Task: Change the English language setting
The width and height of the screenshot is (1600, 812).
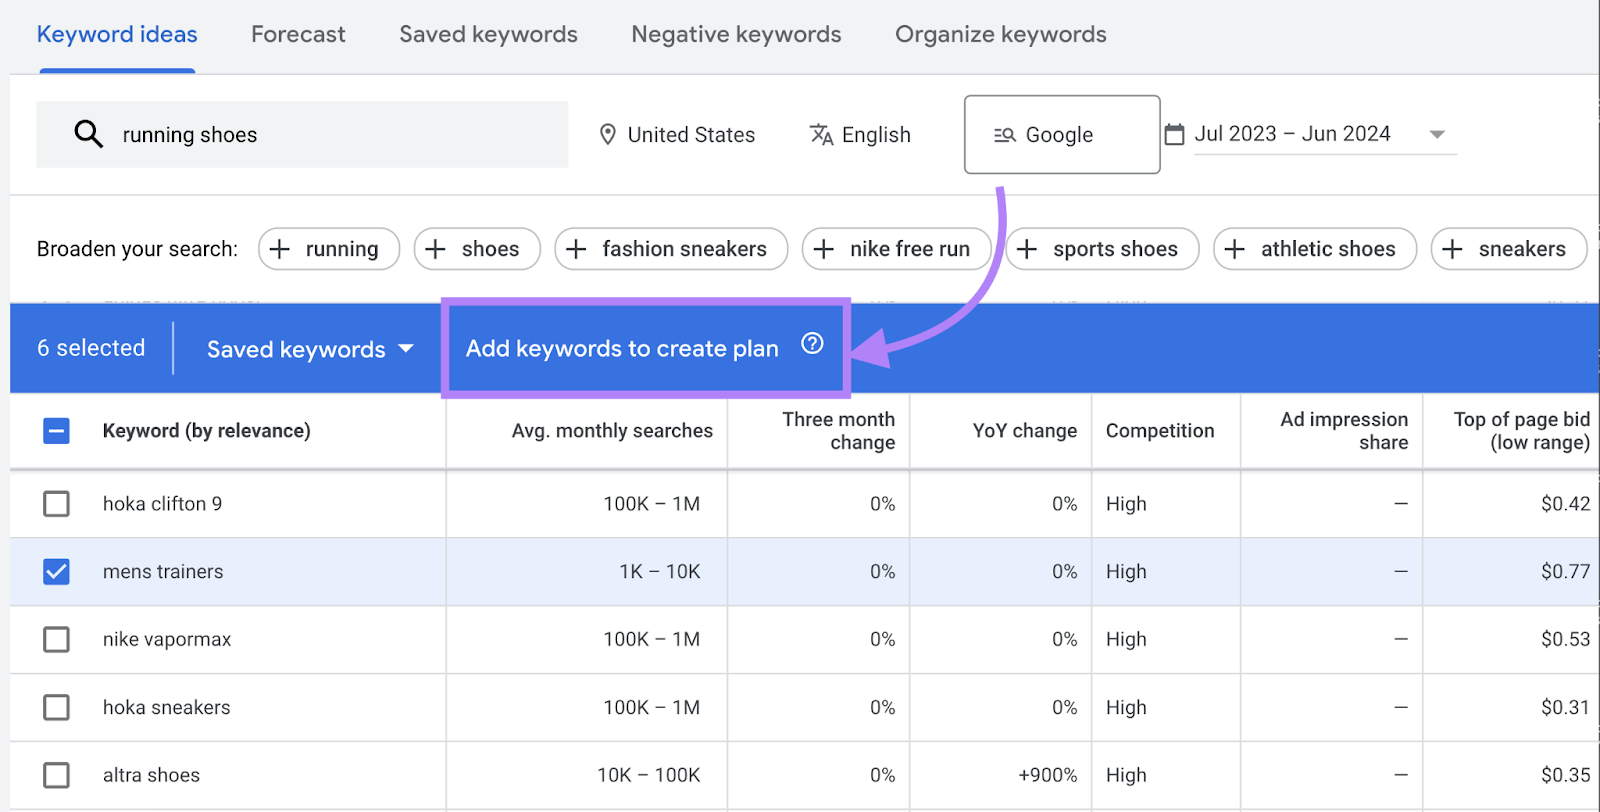Action: [860, 134]
